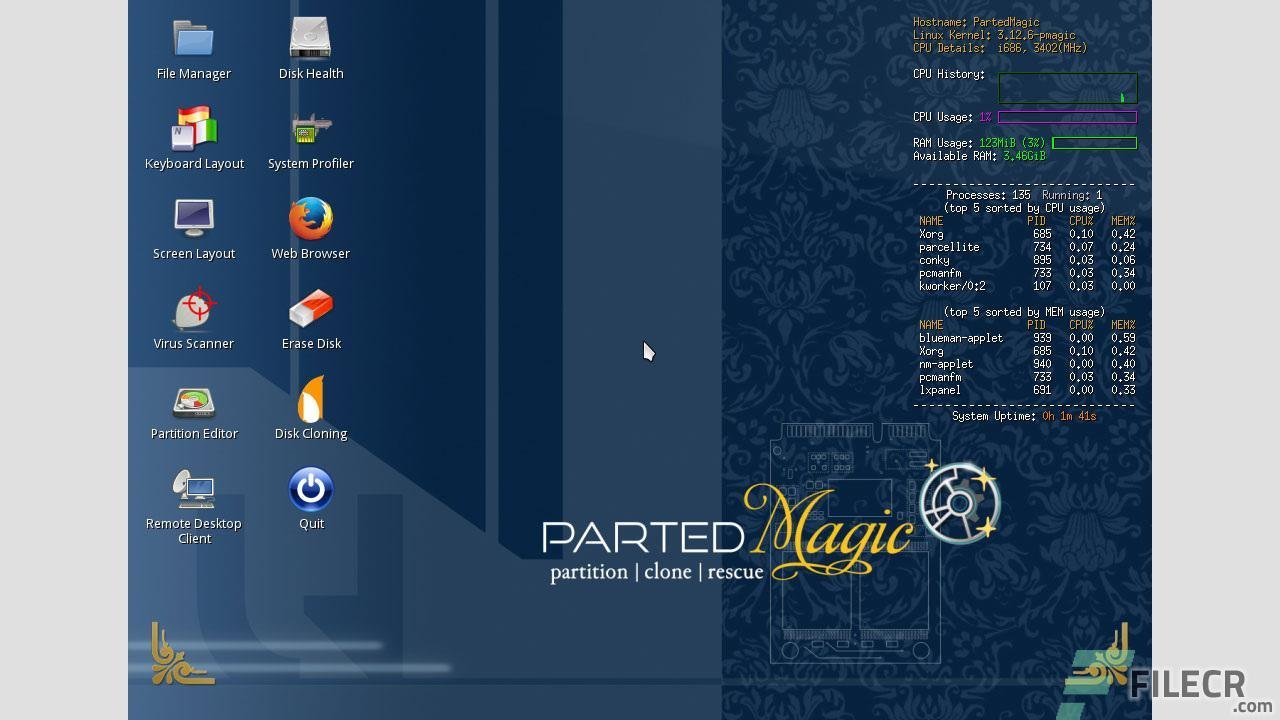This screenshot has height=720, width=1280.
Task: Open the File Manager
Action: [x=192, y=38]
